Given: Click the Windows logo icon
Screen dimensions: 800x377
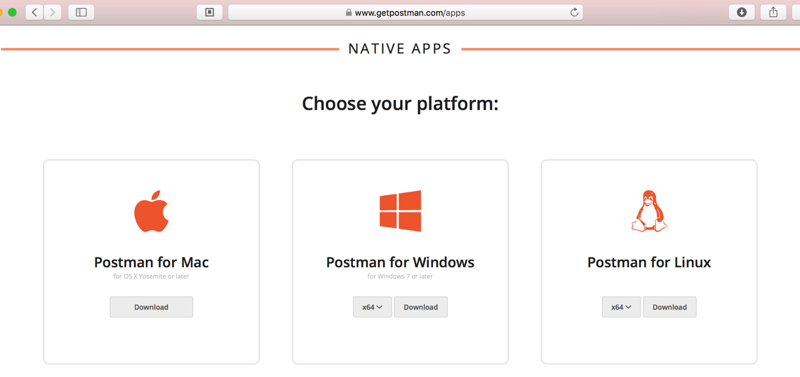Looking at the screenshot, I should pos(400,211).
